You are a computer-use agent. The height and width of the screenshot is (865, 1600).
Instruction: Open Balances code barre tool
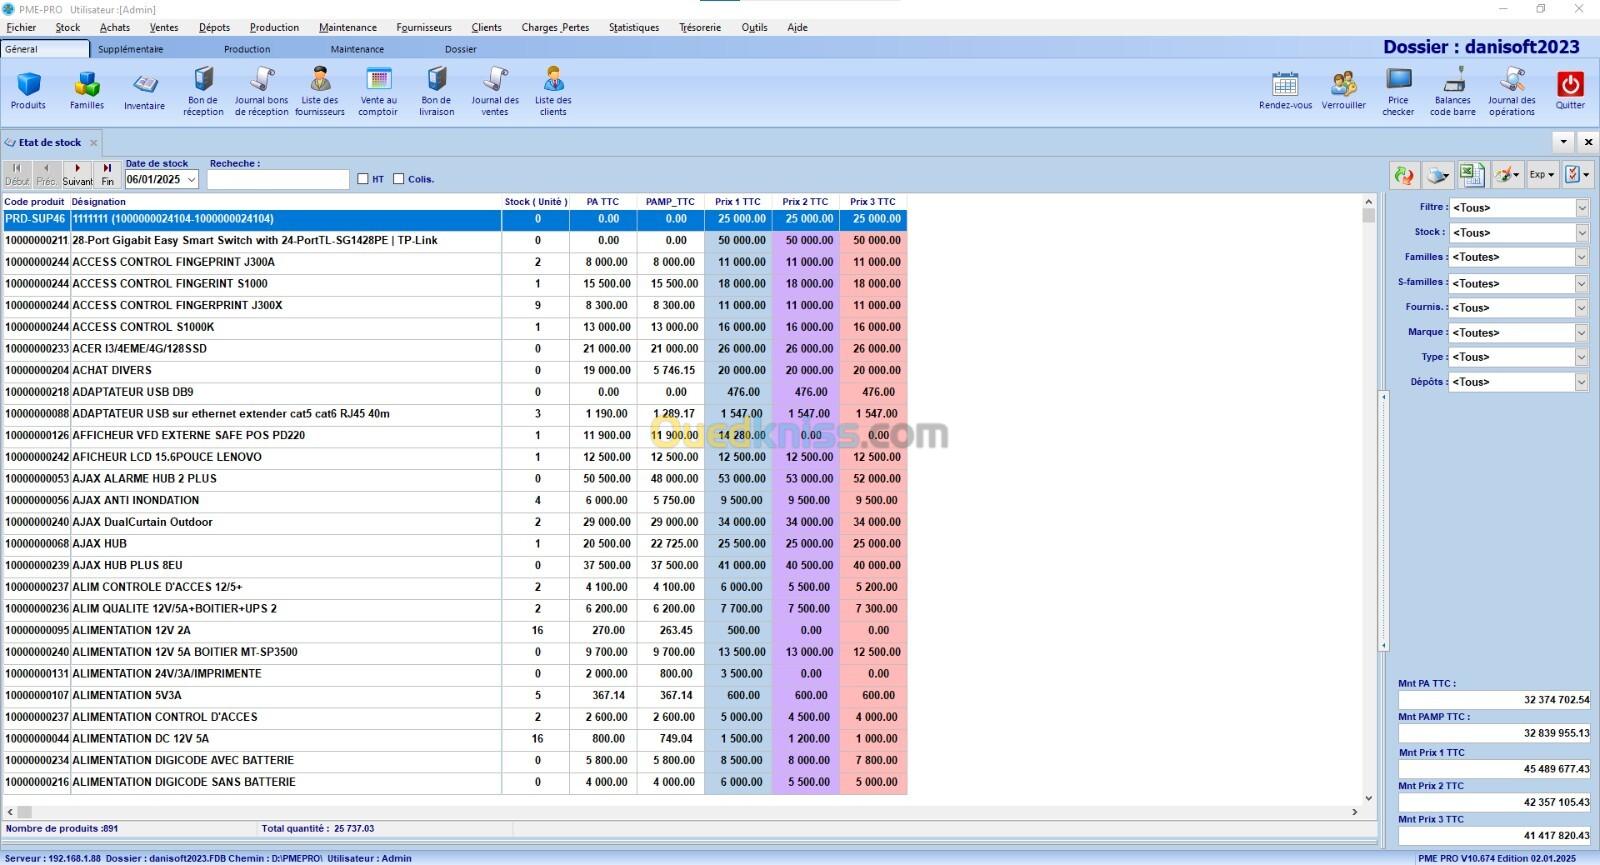point(1453,88)
